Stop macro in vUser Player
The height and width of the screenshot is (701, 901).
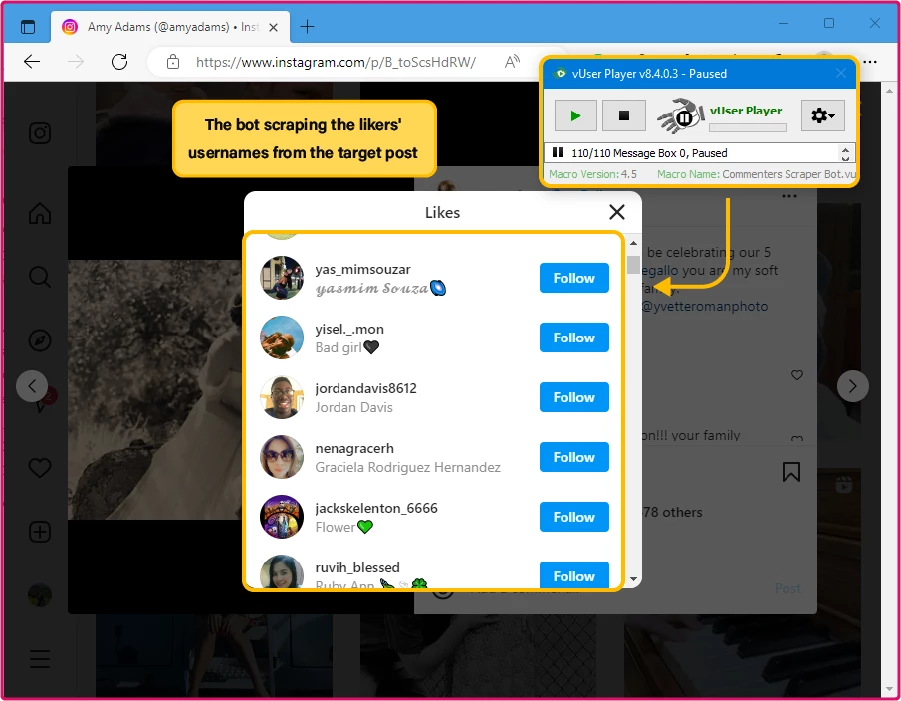(x=623, y=116)
